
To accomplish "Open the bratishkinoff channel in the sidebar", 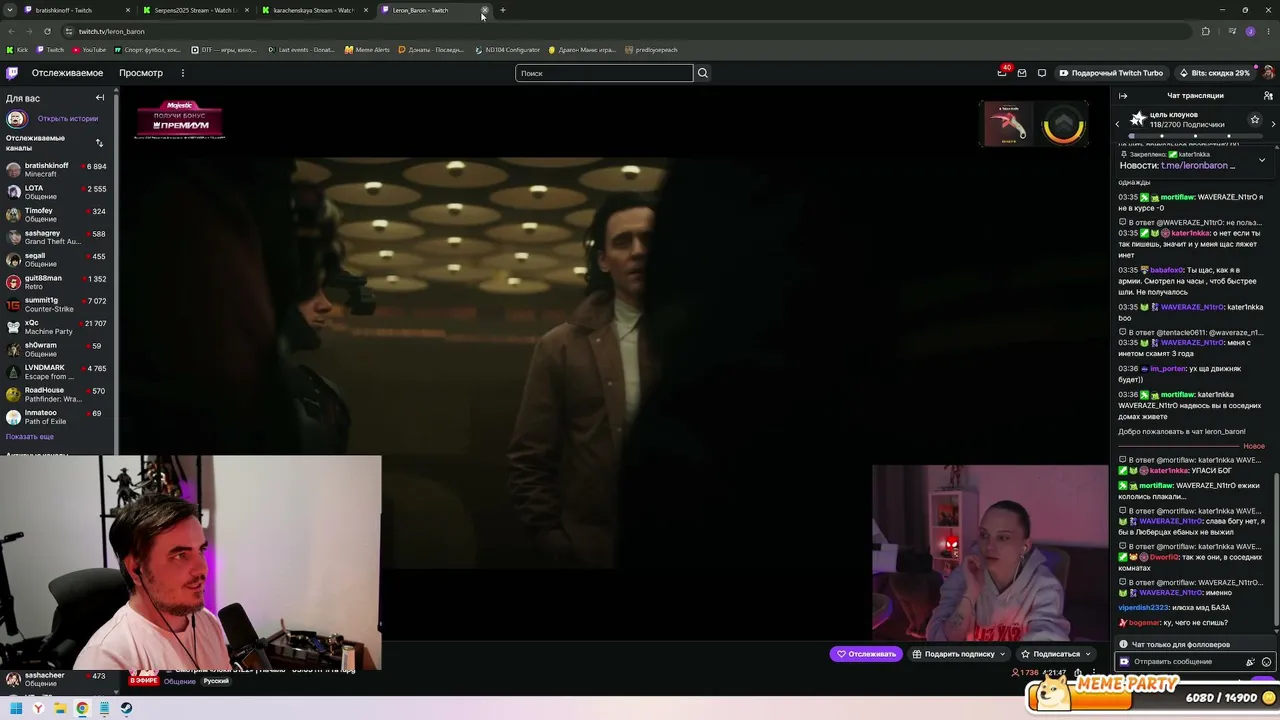I will tap(58, 170).
